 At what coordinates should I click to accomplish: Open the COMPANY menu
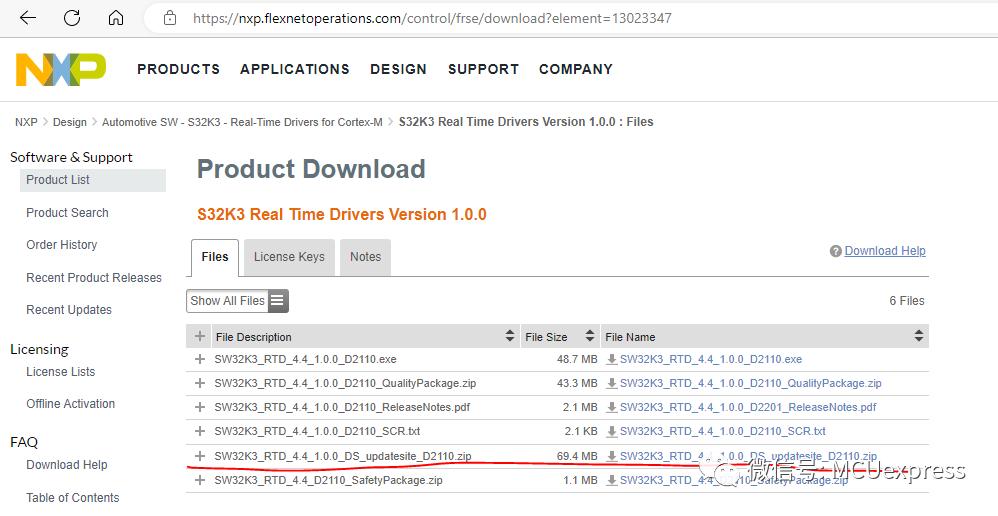[575, 69]
